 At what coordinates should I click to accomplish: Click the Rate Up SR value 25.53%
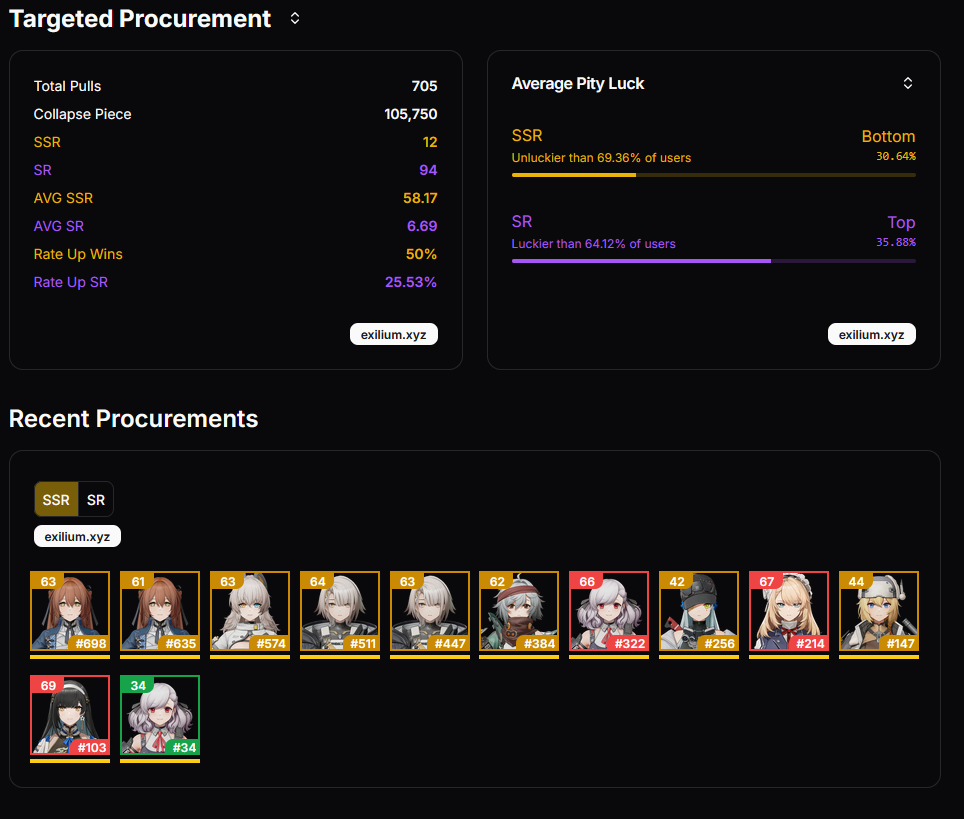tap(411, 282)
